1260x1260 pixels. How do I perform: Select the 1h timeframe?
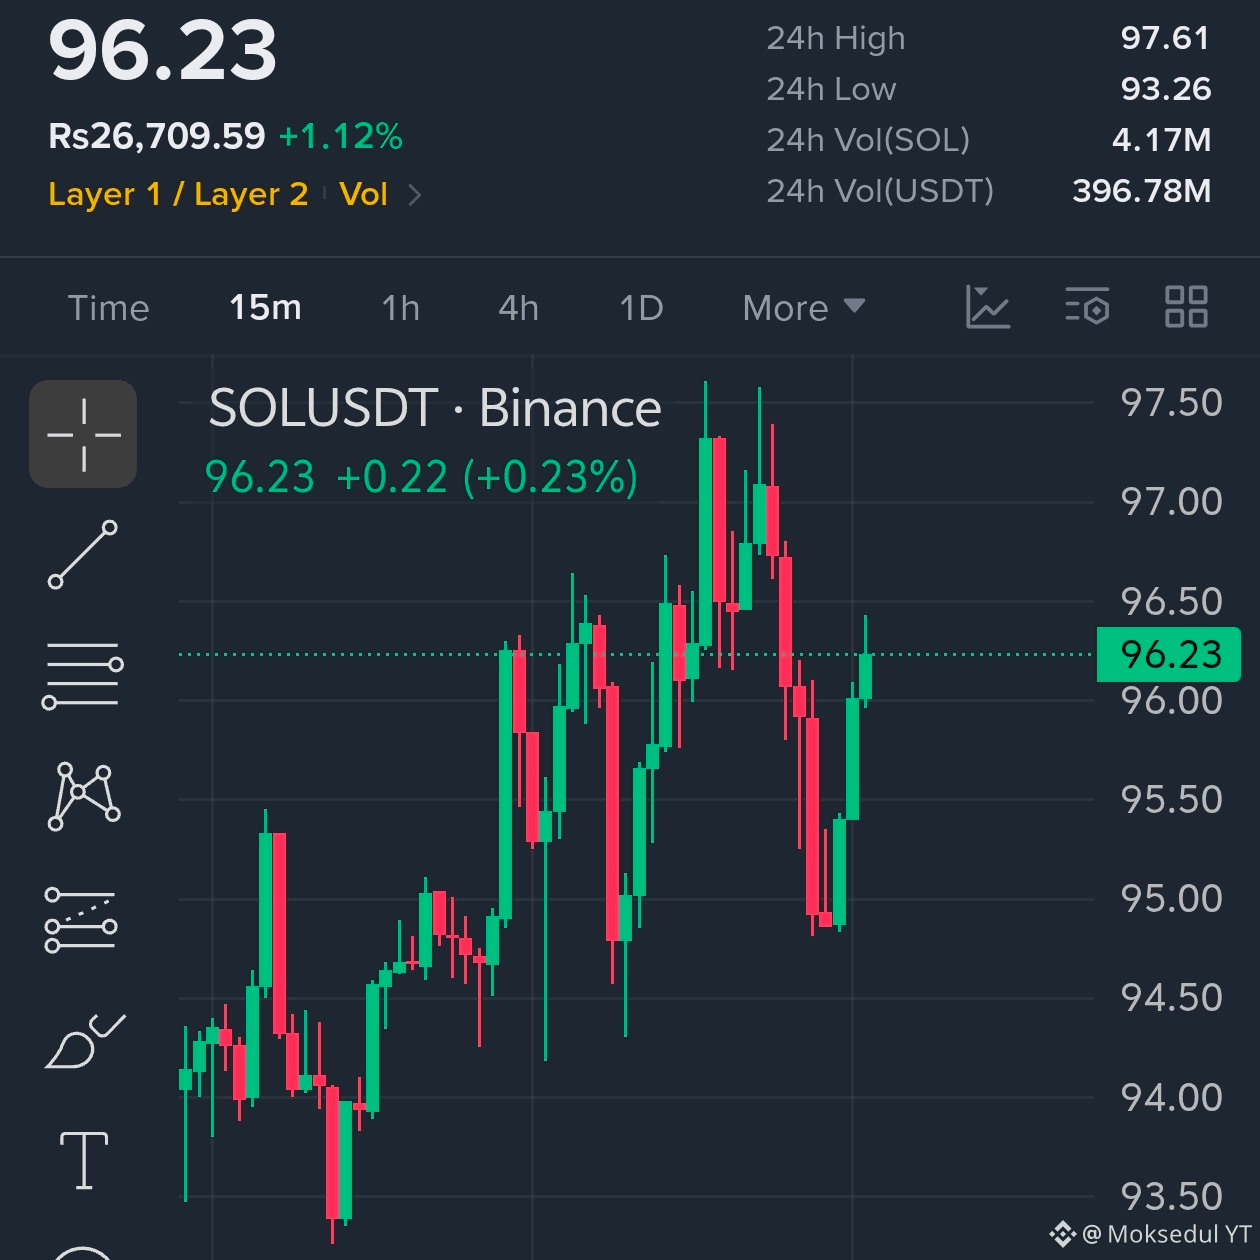400,308
